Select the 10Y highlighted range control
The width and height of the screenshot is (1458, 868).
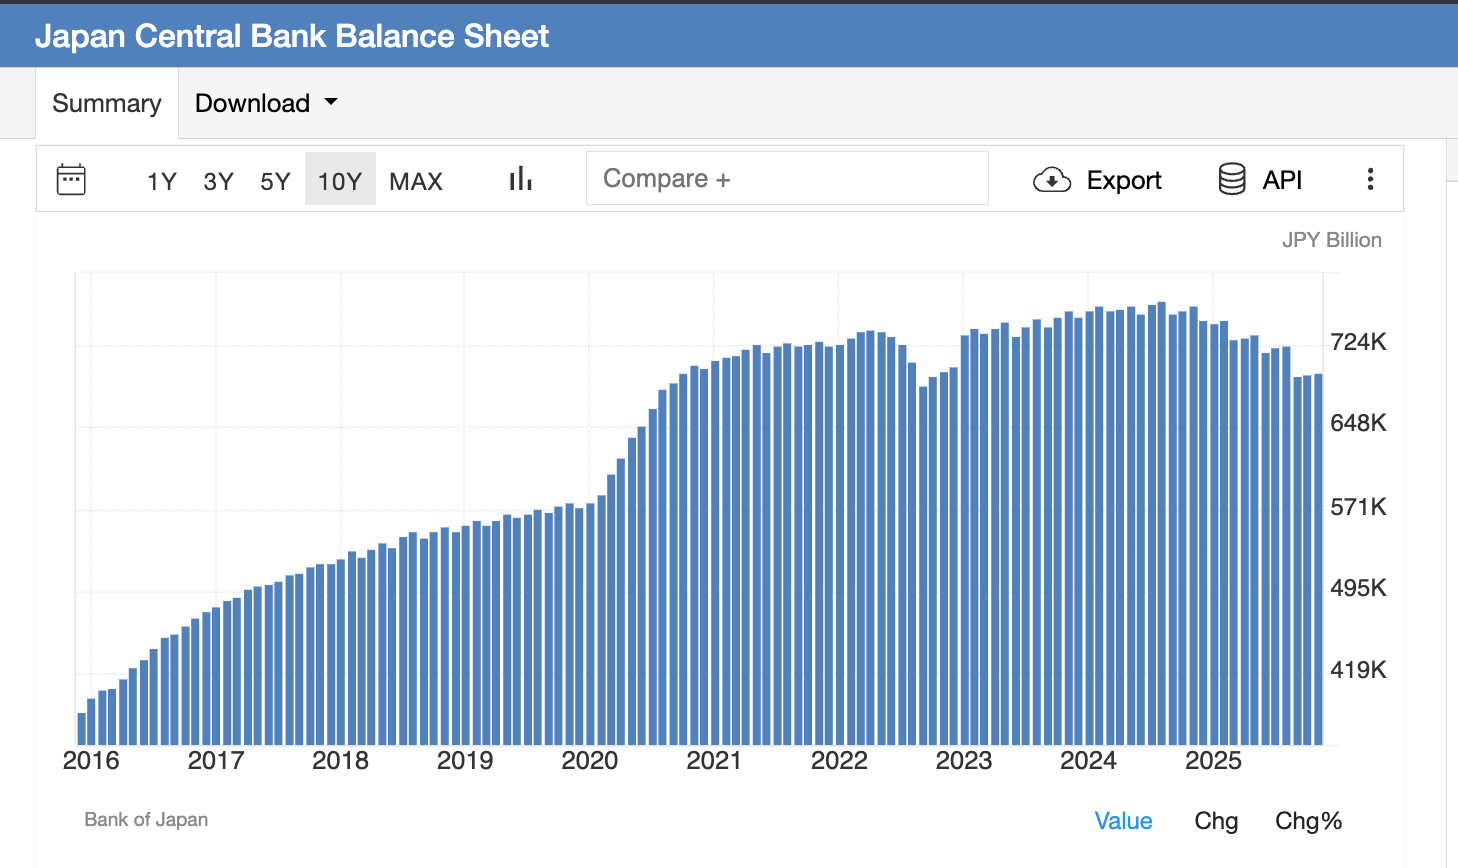click(340, 181)
